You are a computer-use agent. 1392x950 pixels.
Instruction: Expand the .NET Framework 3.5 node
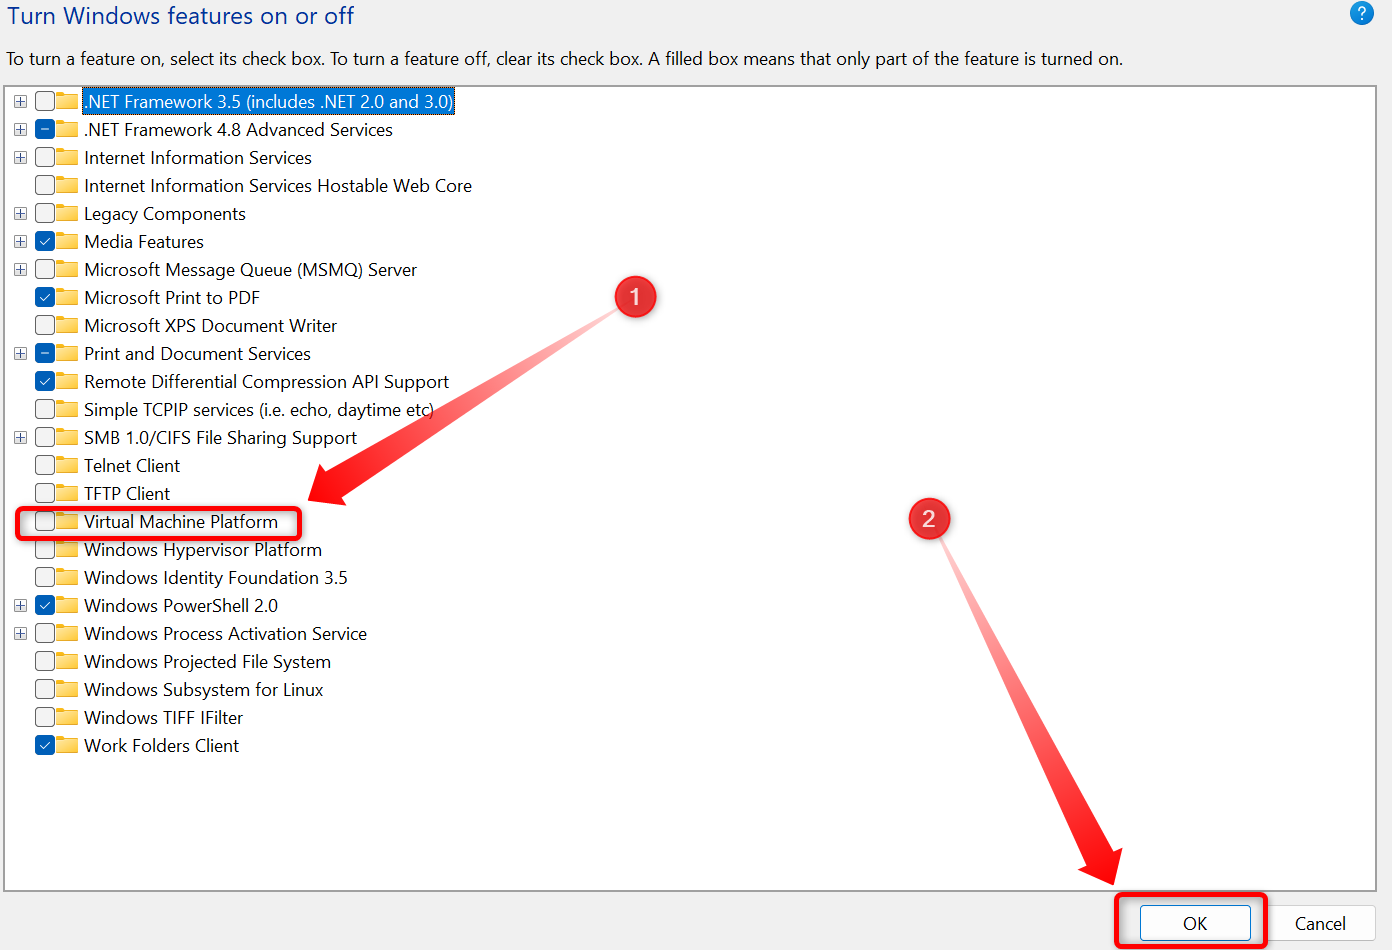click(x=20, y=101)
